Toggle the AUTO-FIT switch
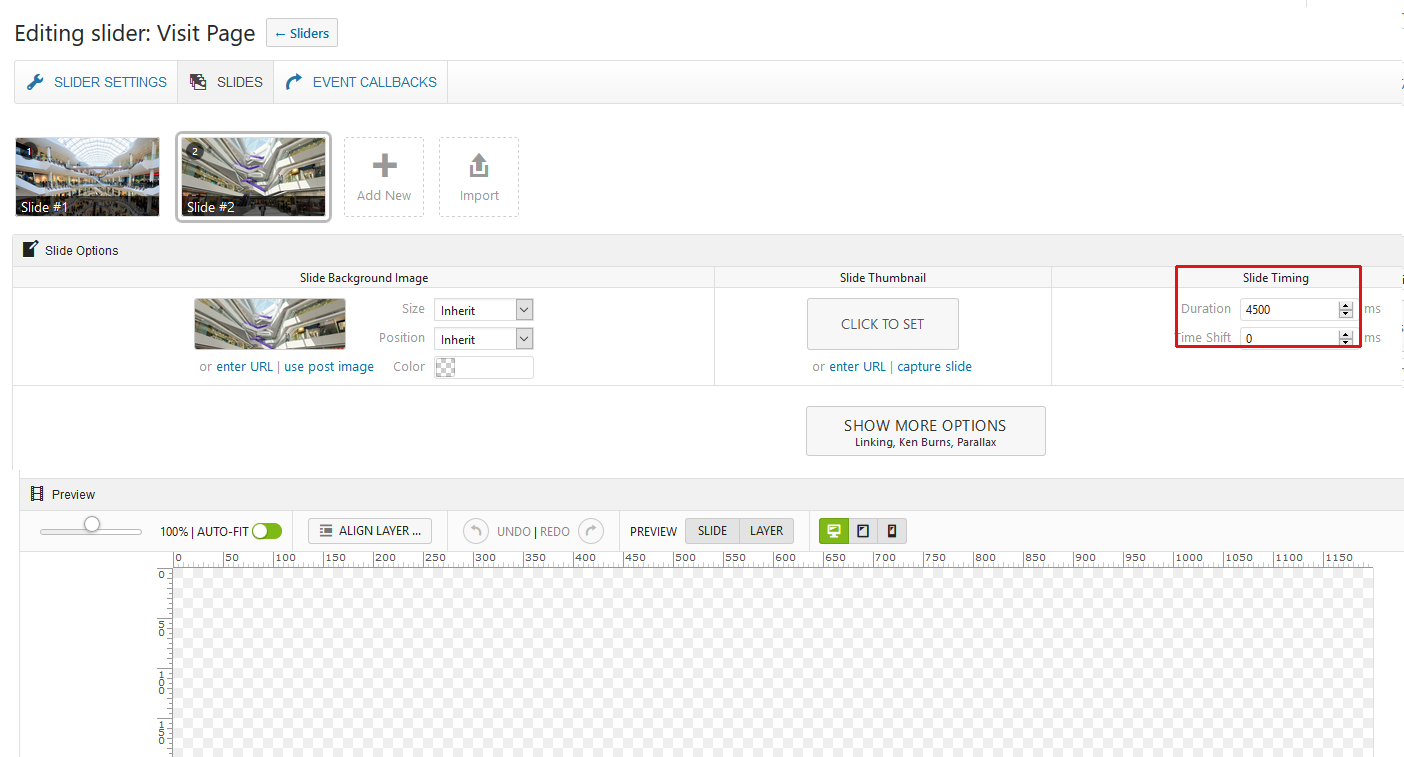The image size is (1404, 757). pyautogui.click(x=267, y=531)
